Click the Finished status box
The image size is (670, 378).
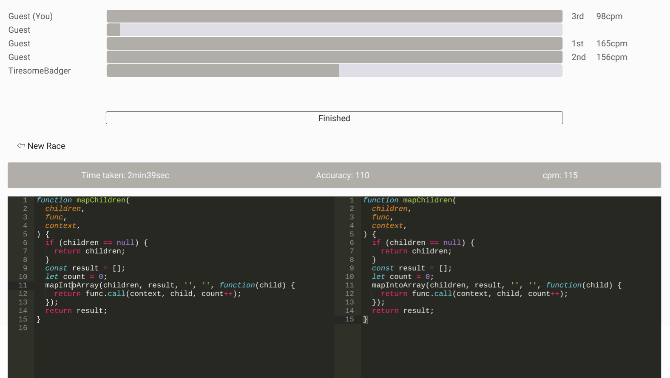click(334, 118)
